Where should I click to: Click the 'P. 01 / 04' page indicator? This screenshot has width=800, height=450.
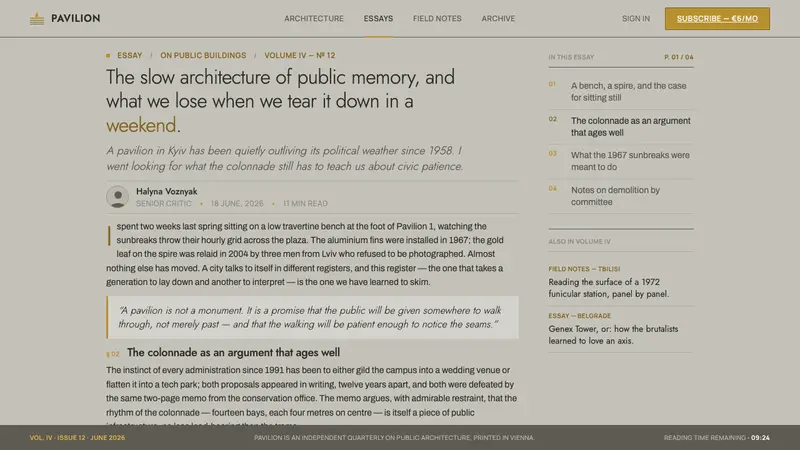point(679,57)
